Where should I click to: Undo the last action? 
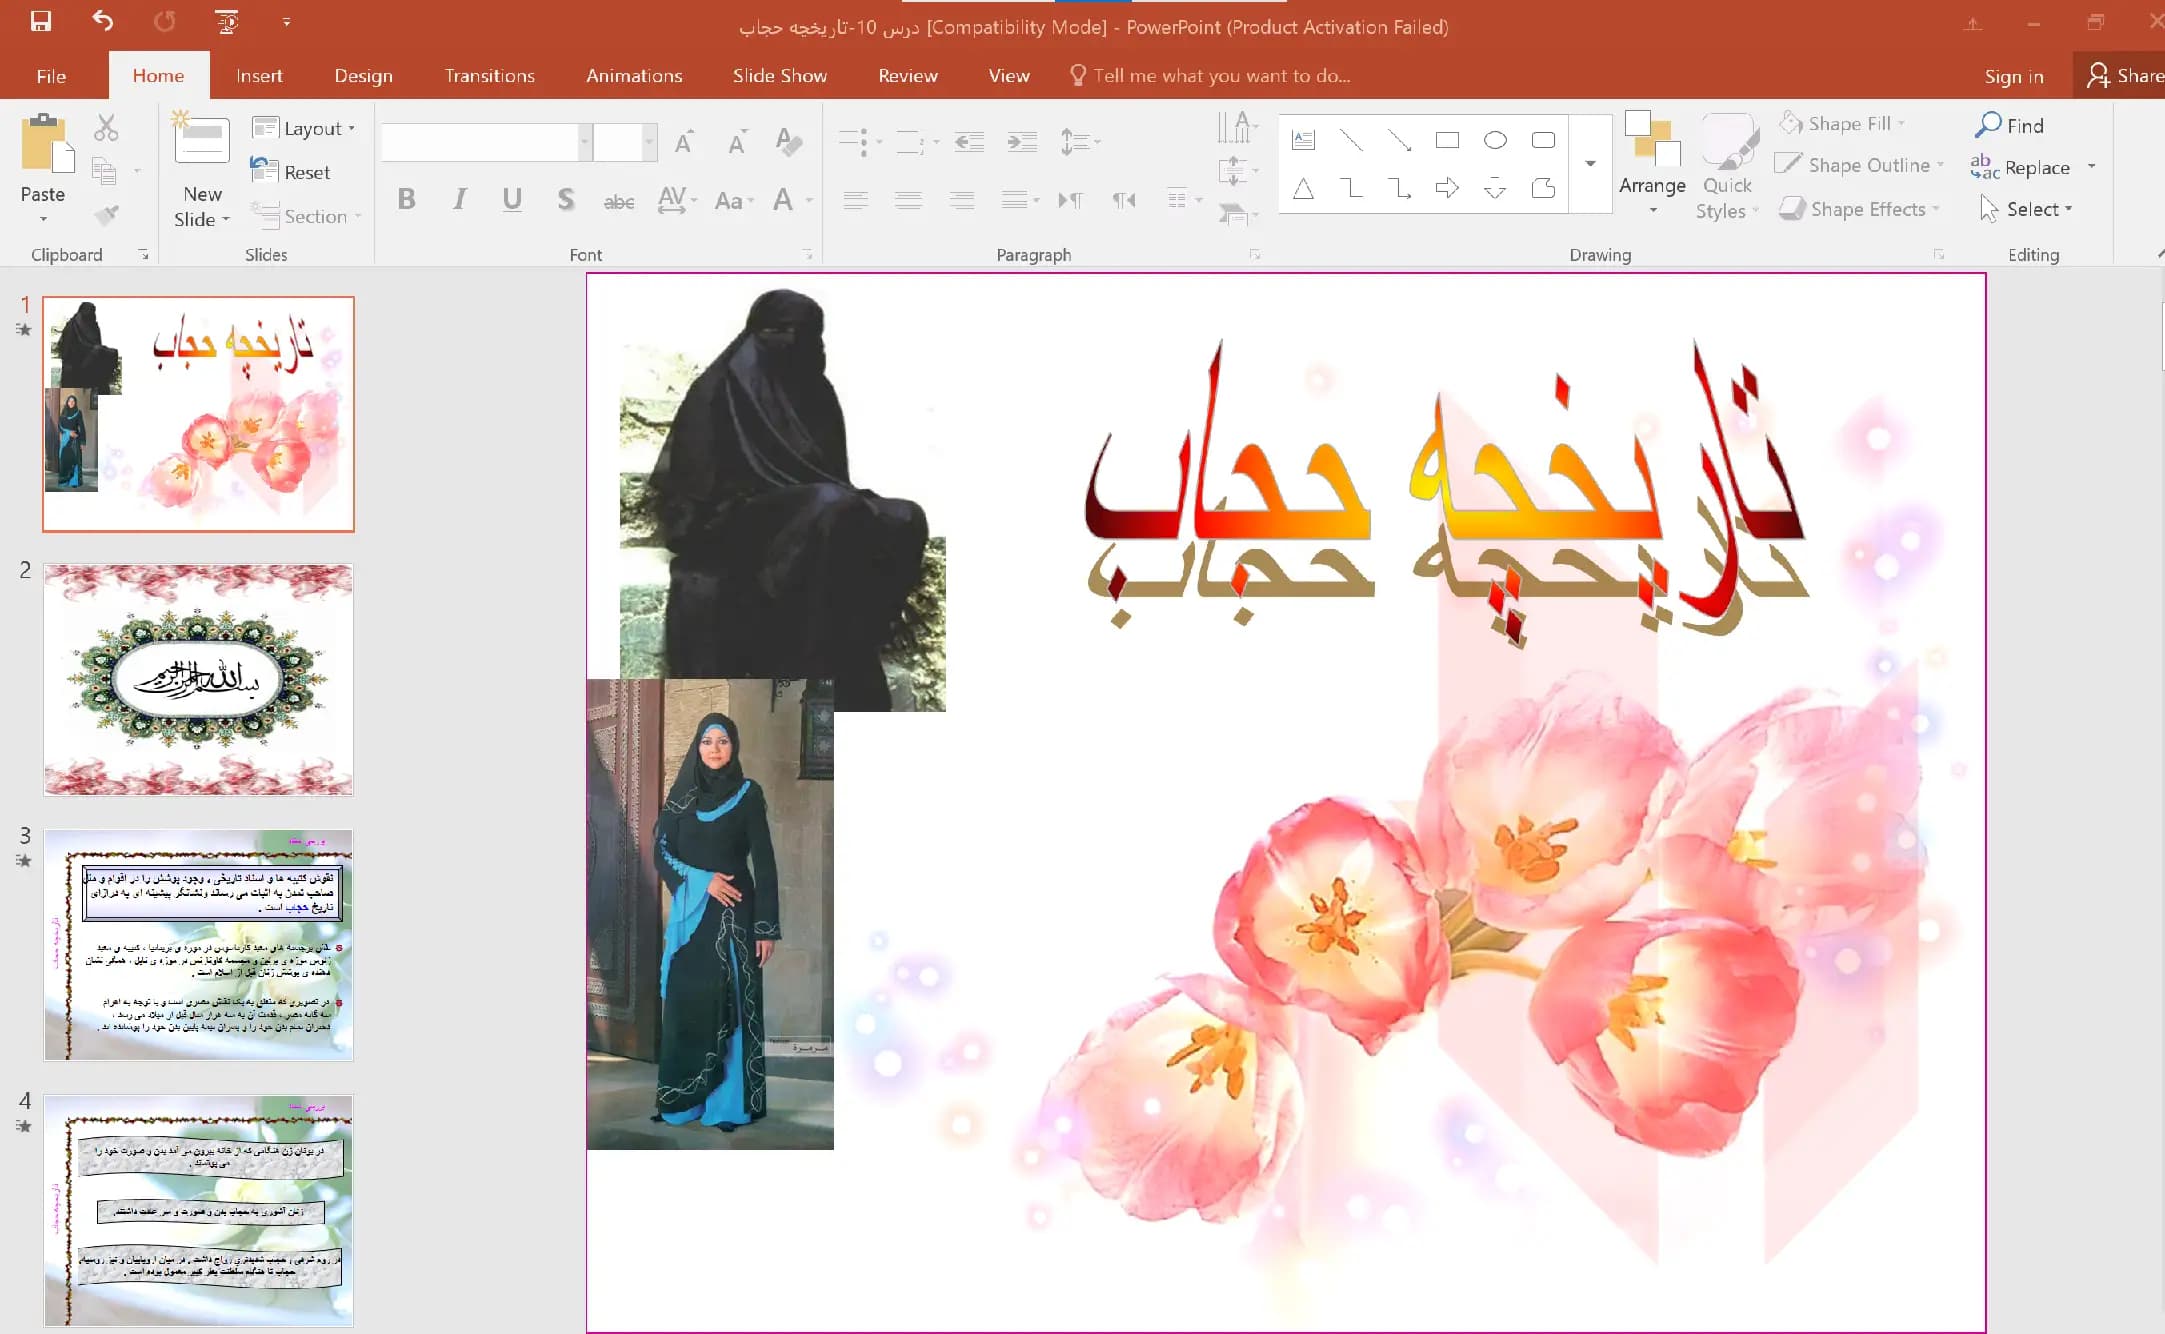click(103, 21)
